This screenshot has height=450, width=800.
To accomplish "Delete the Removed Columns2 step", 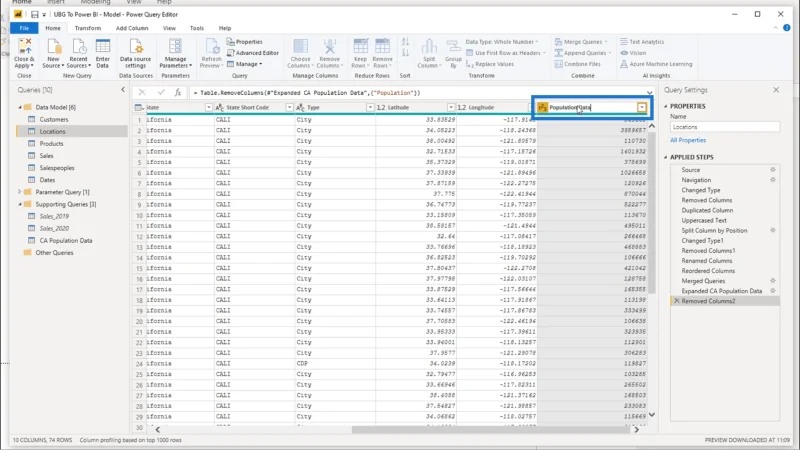I will click(x=677, y=301).
